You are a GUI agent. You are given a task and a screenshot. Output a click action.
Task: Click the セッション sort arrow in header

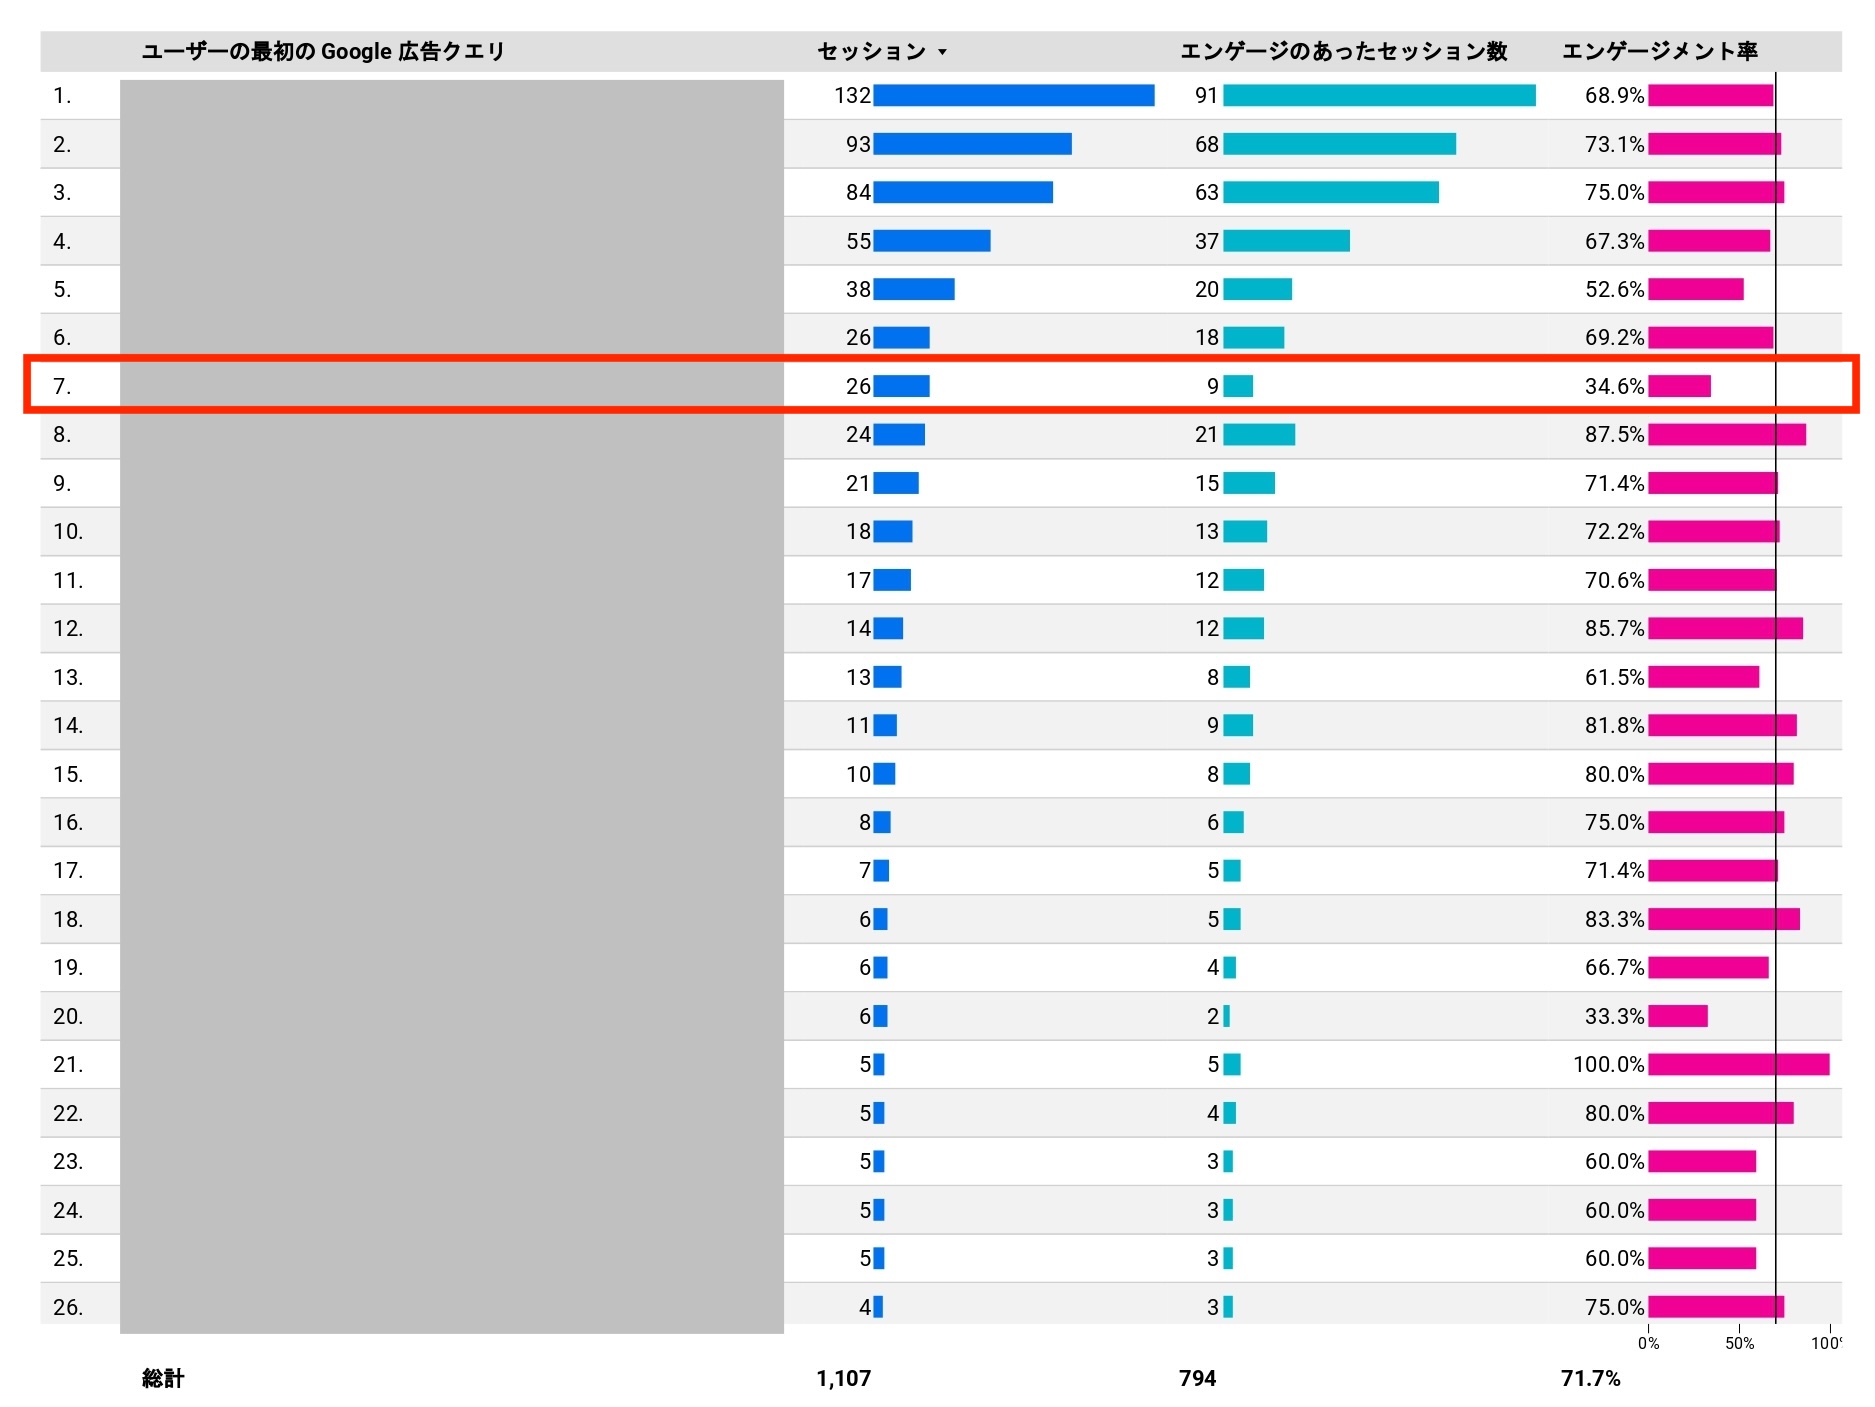[942, 52]
